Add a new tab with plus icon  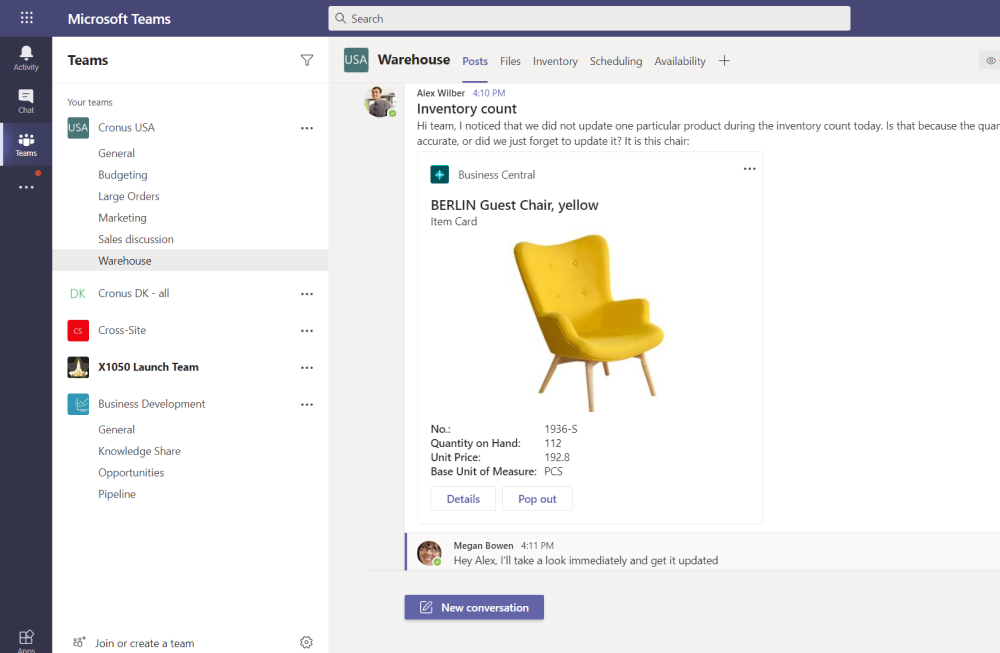tap(724, 61)
